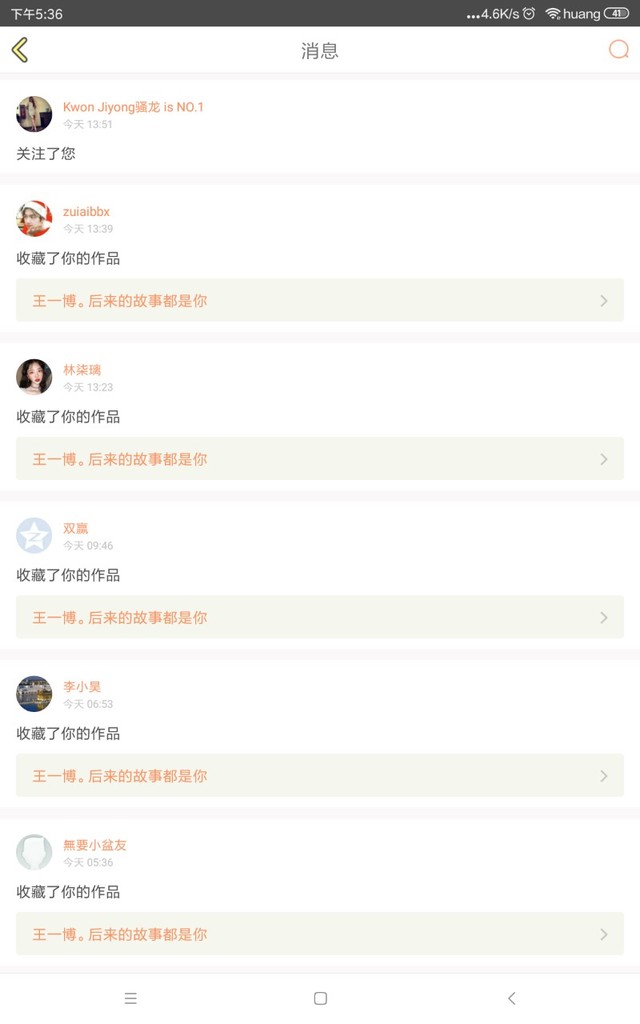The image size is (640, 1024).
Task: Open work title under 無要小盆友's notification
Action: click(120, 934)
